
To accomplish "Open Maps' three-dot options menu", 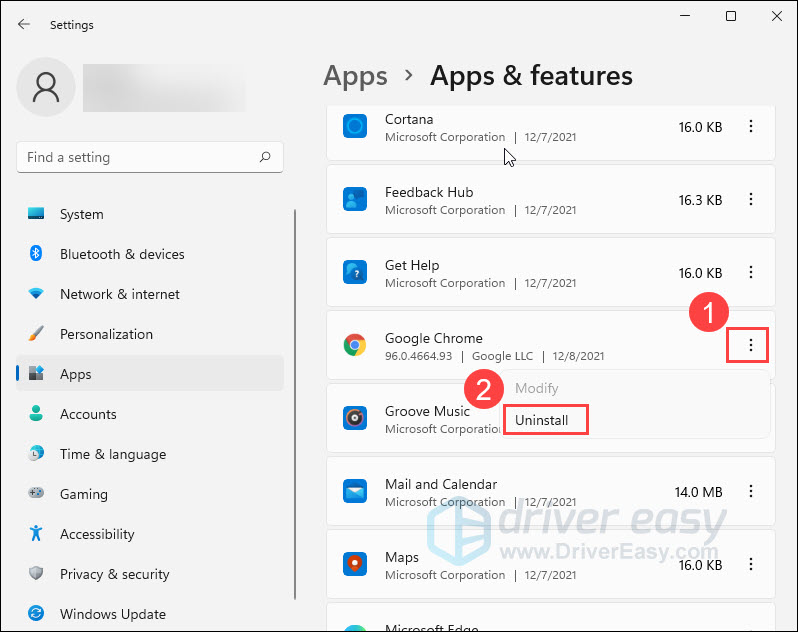I will tap(751, 564).
